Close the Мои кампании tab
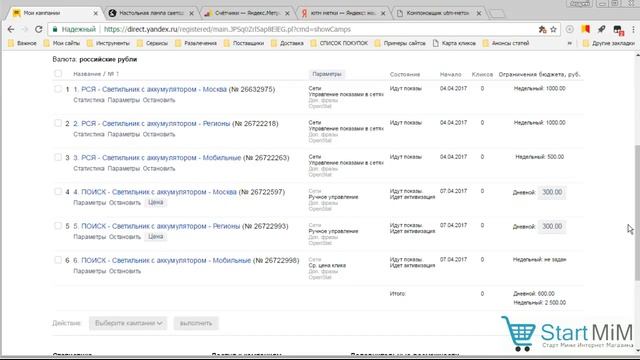 pyautogui.click(x=96, y=13)
